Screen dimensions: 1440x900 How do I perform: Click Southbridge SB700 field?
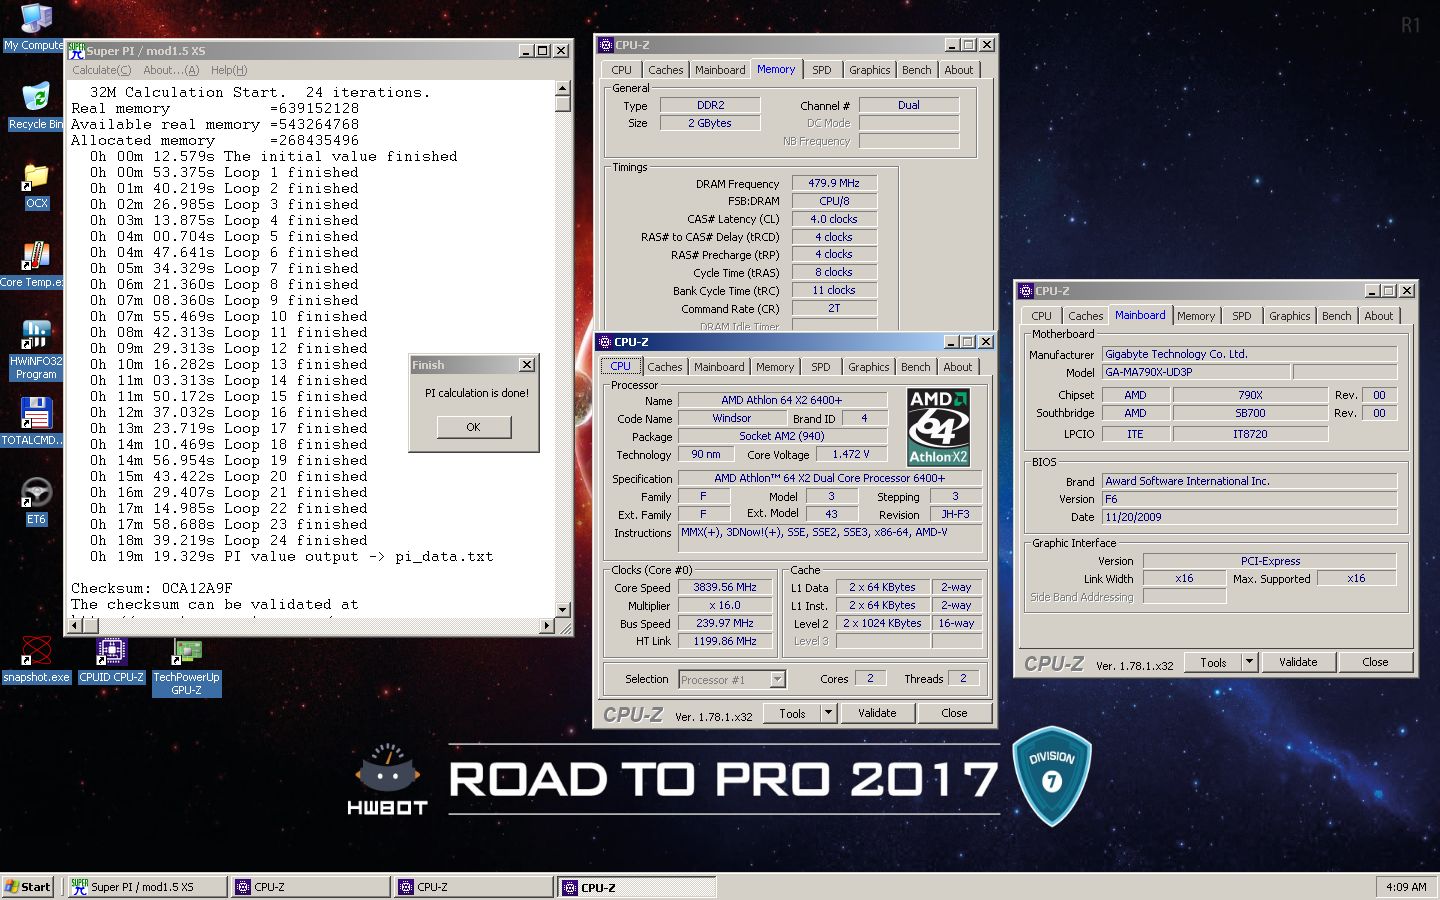click(1250, 413)
